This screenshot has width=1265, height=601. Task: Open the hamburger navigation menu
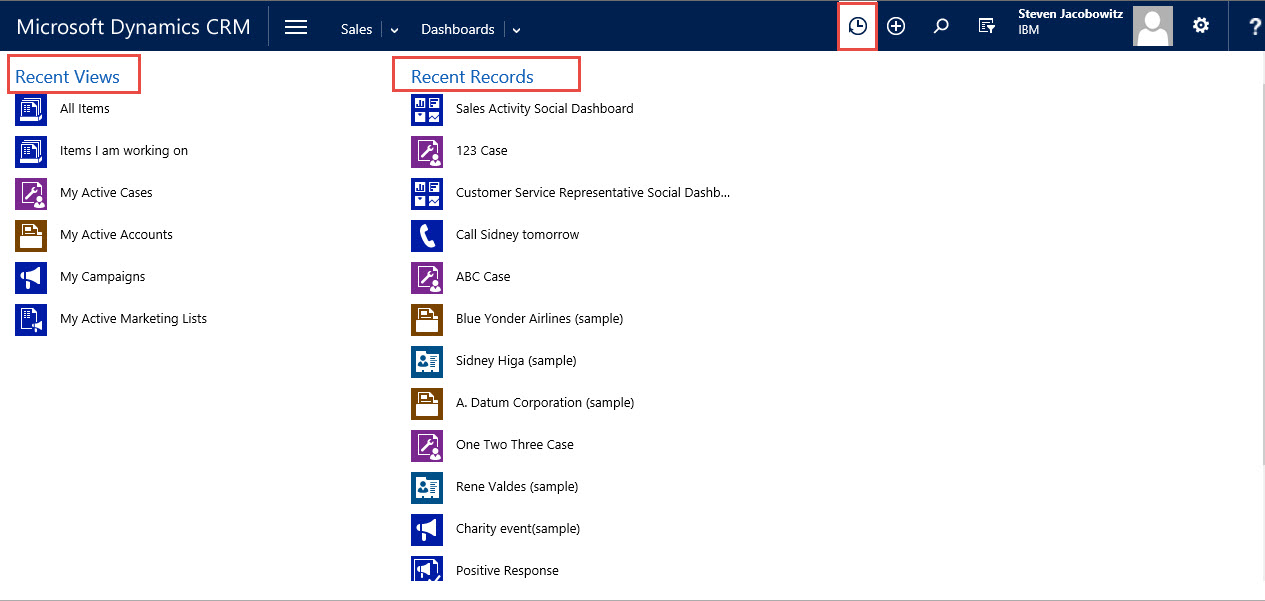pyautogui.click(x=296, y=27)
